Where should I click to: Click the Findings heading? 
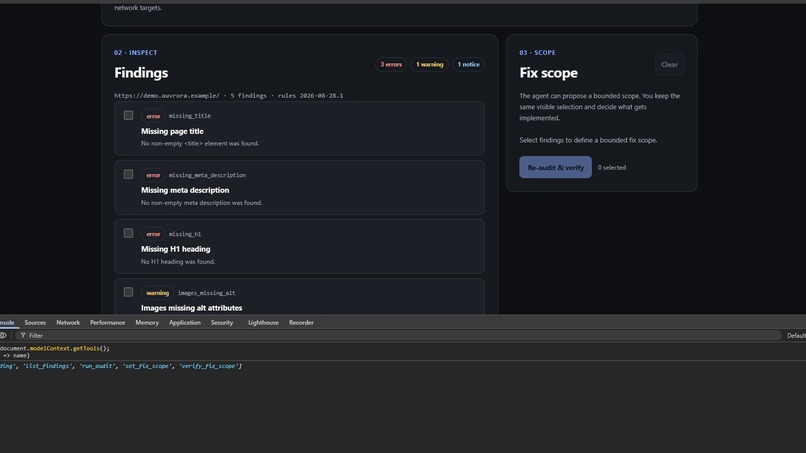coord(141,73)
